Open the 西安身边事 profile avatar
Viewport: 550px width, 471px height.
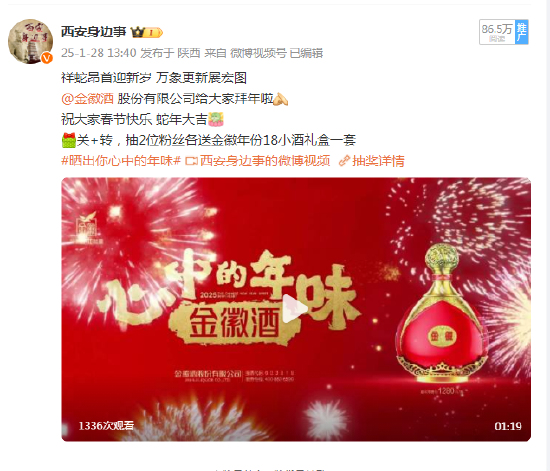pos(31,41)
